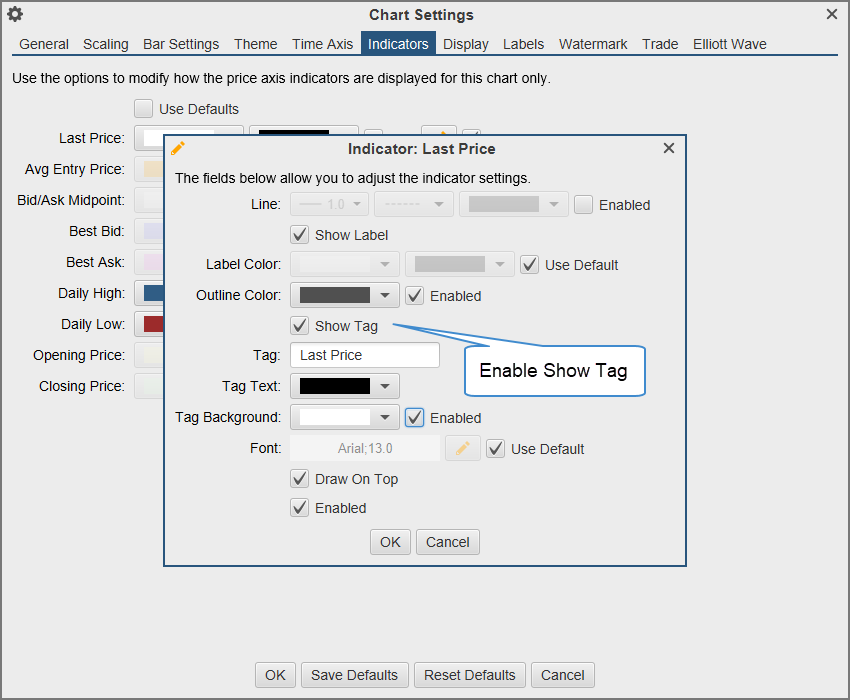Click OK in the Indicator dialog
The image size is (850, 700).
click(390, 542)
